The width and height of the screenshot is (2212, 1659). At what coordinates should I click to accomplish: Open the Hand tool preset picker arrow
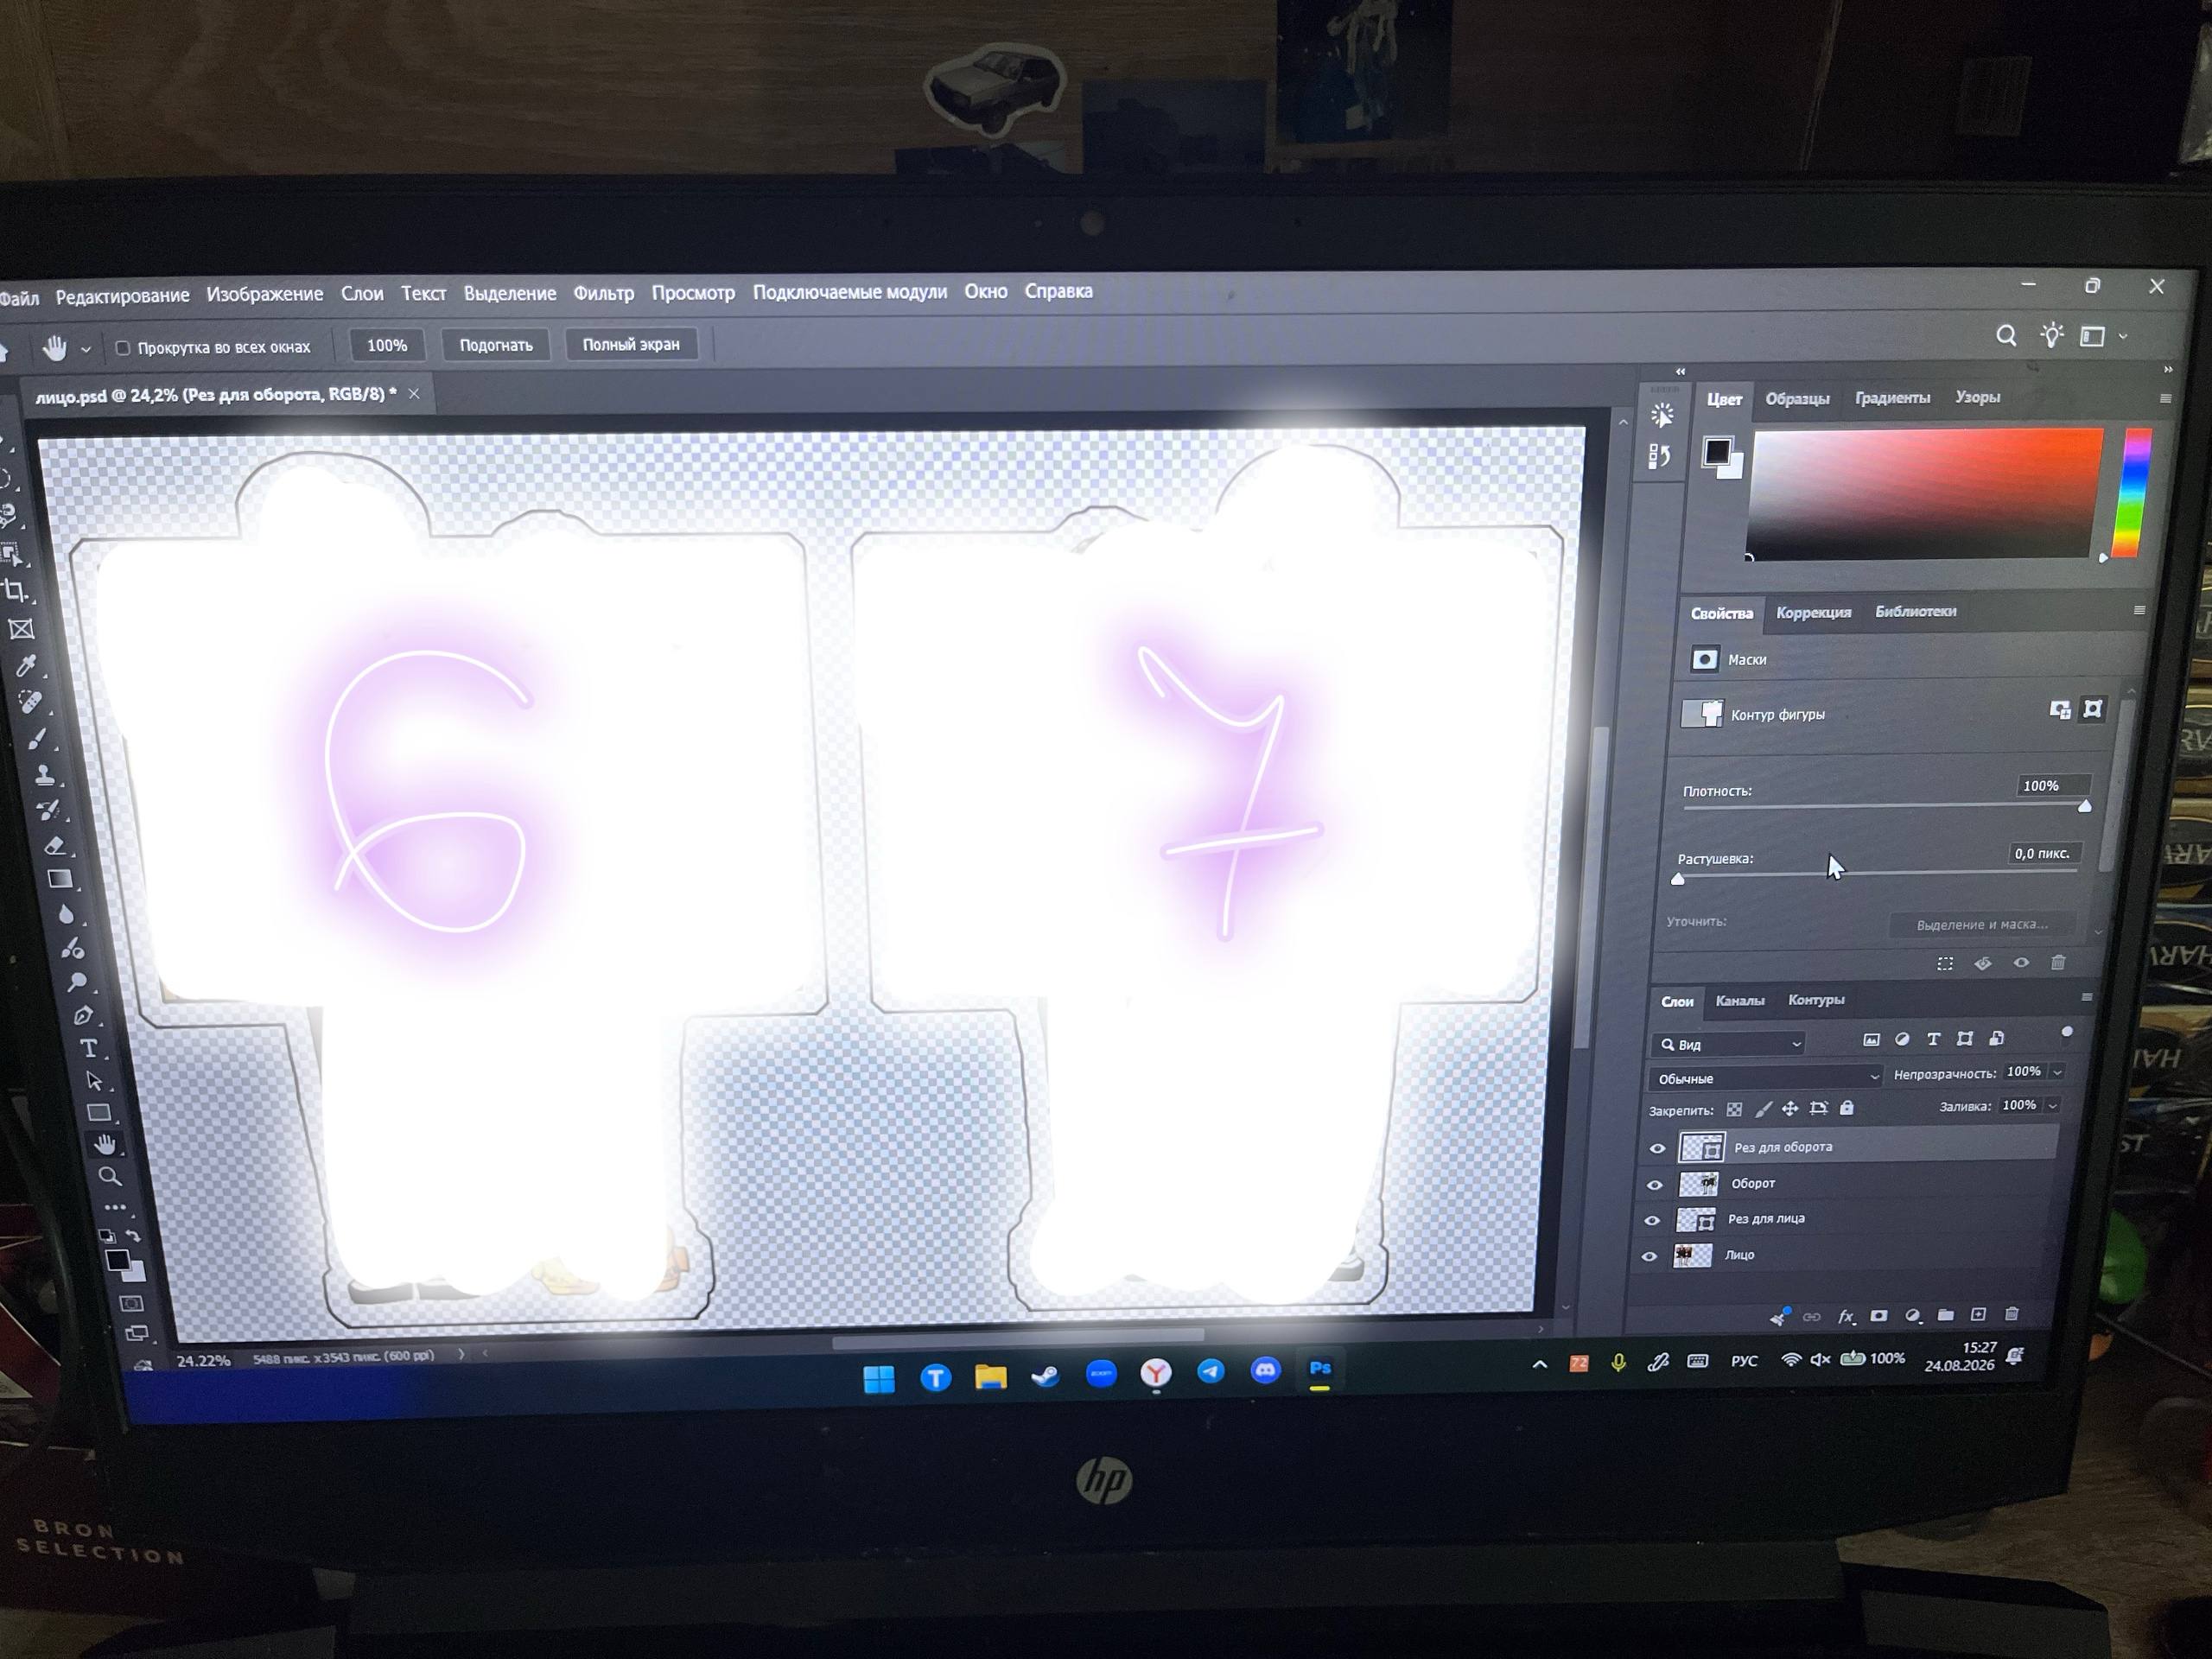click(86, 349)
